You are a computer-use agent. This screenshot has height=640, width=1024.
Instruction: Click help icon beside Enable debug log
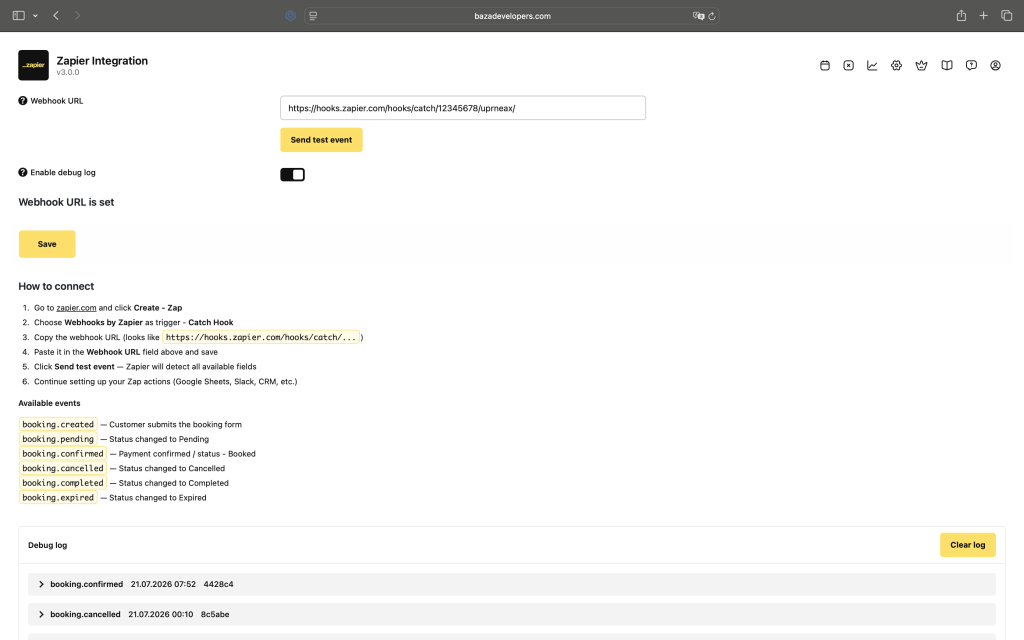pyautogui.click(x=23, y=172)
